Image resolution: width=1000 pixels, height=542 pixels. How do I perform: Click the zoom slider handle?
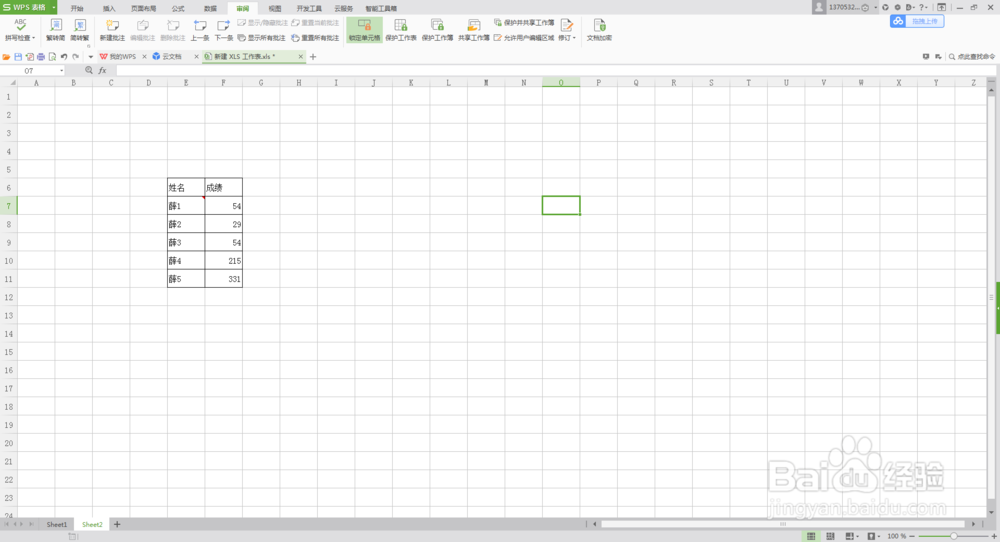coord(953,536)
